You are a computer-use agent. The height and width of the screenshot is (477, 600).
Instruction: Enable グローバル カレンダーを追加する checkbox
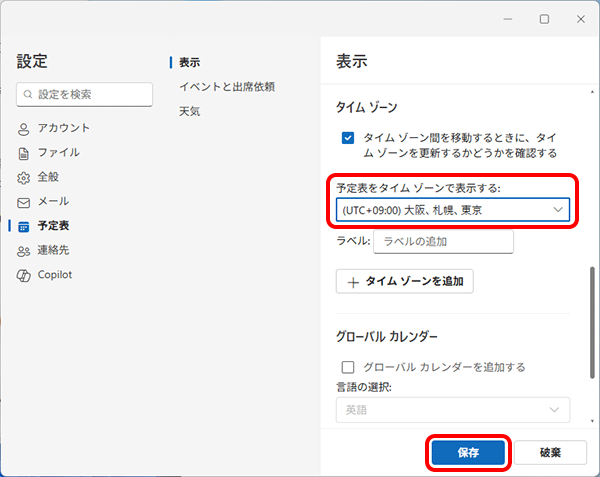(348, 367)
